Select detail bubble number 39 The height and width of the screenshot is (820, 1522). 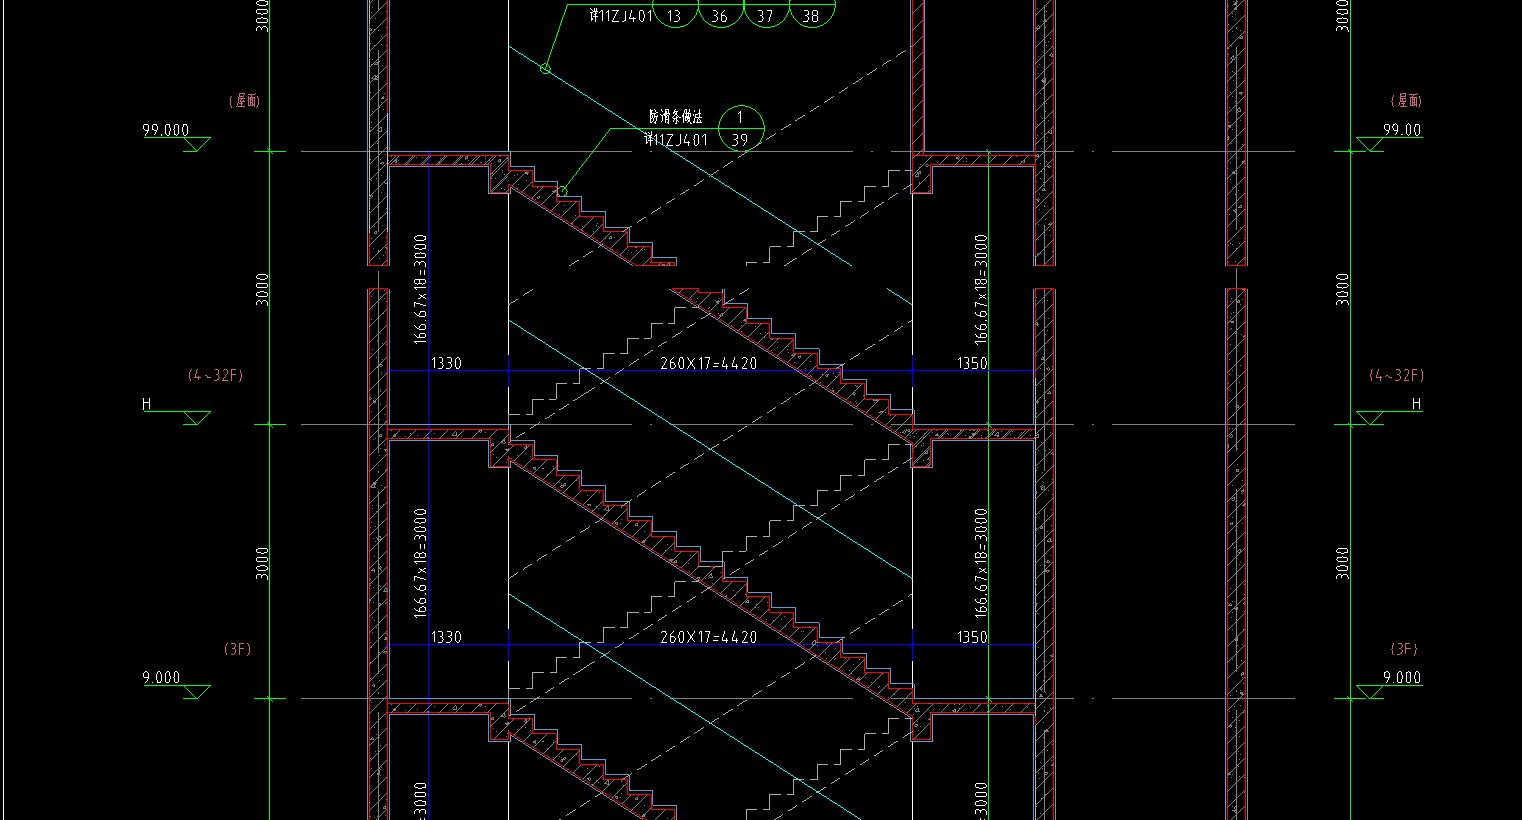coord(740,140)
